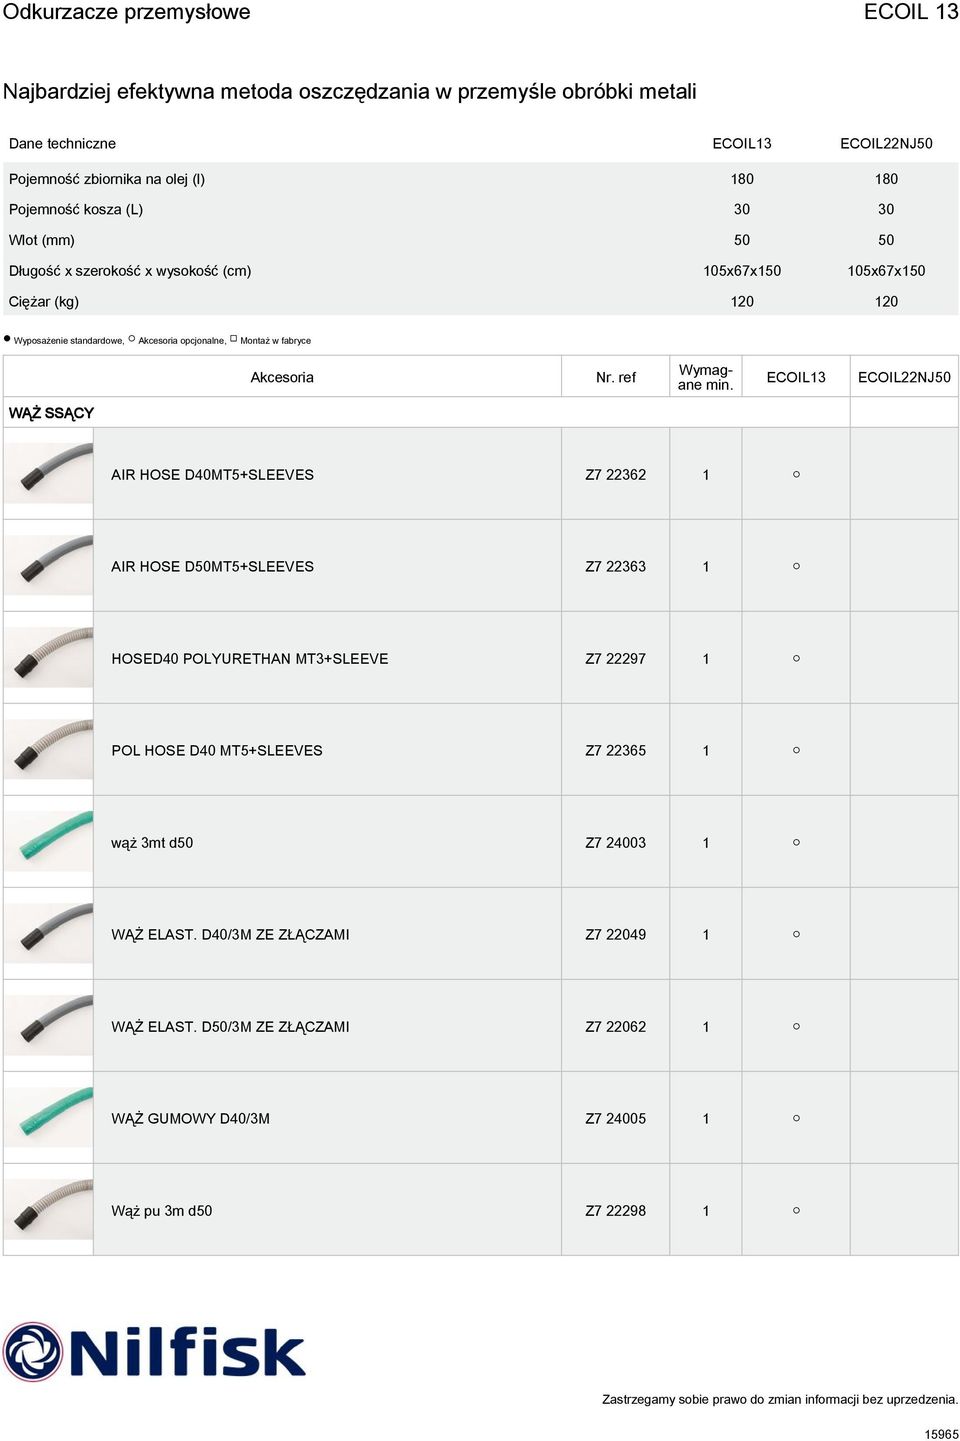Screen dimensions: 960x1441
Task: Click the AIR HOSE D40MT5+SLEEVES hose thumbnail
Action: pyautogui.click(x=49, y=472)
